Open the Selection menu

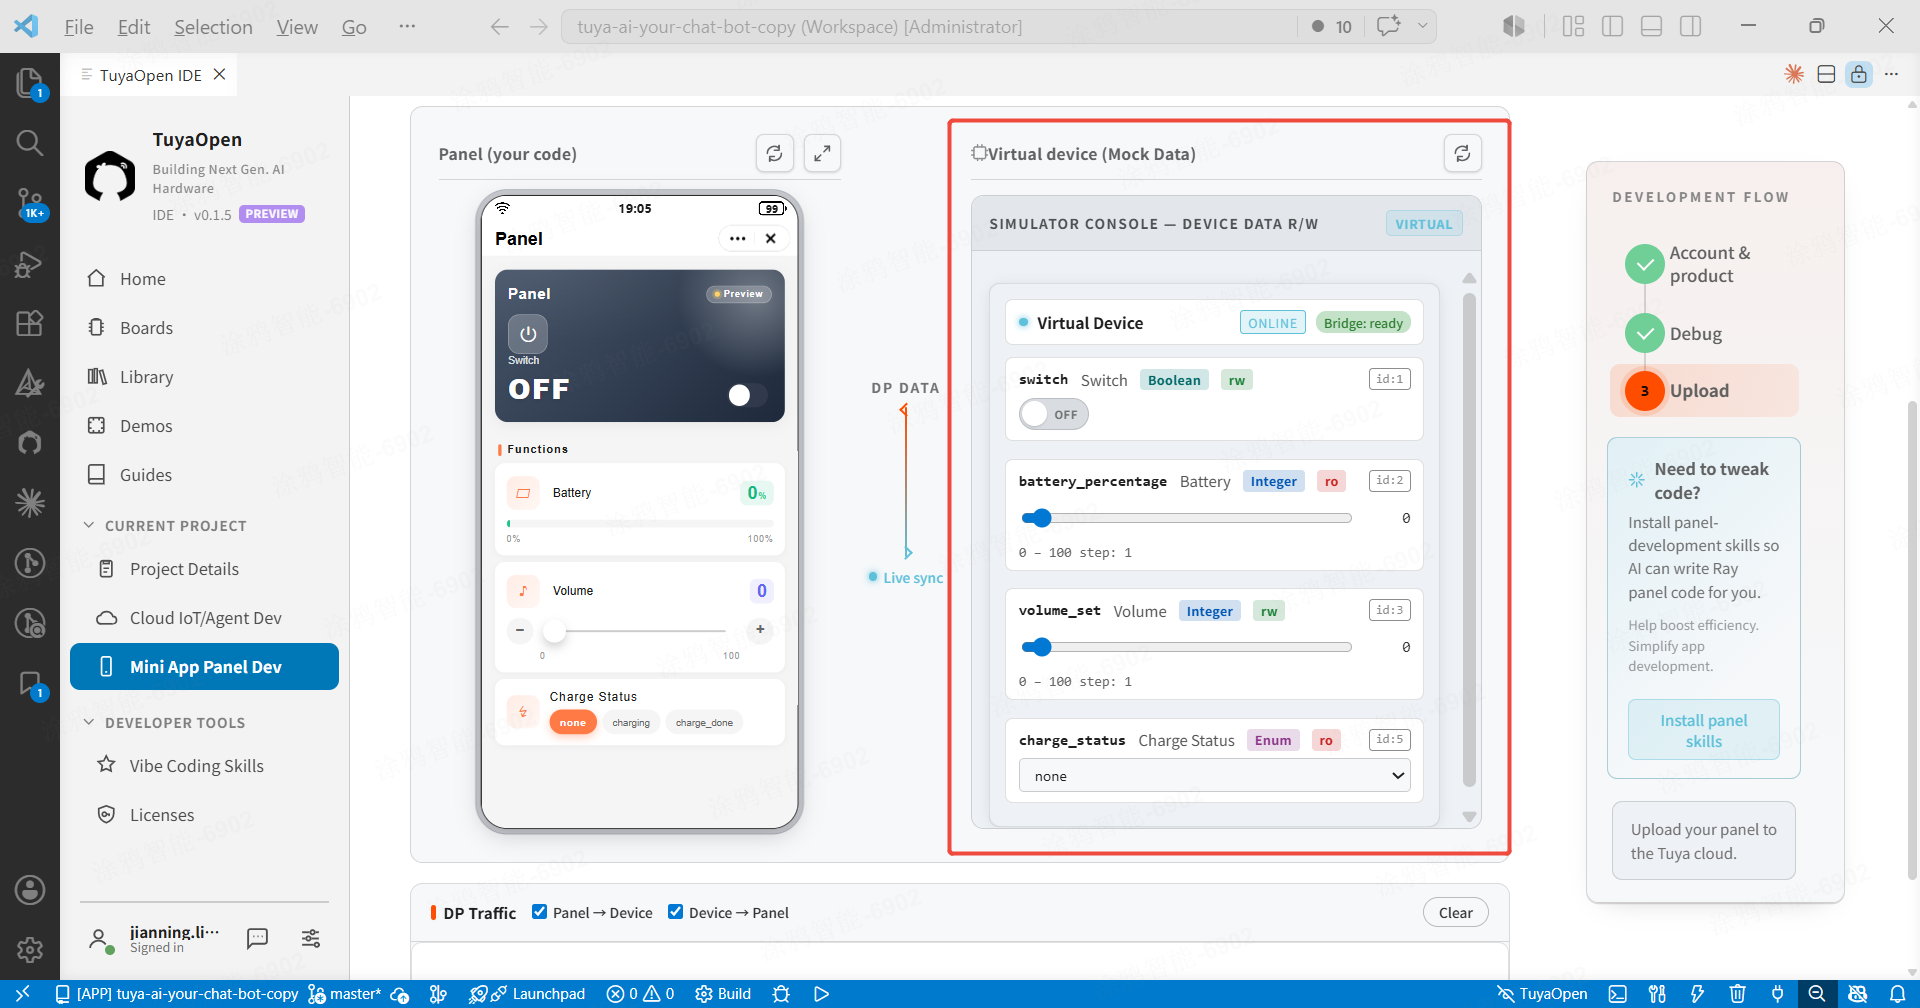213,27
